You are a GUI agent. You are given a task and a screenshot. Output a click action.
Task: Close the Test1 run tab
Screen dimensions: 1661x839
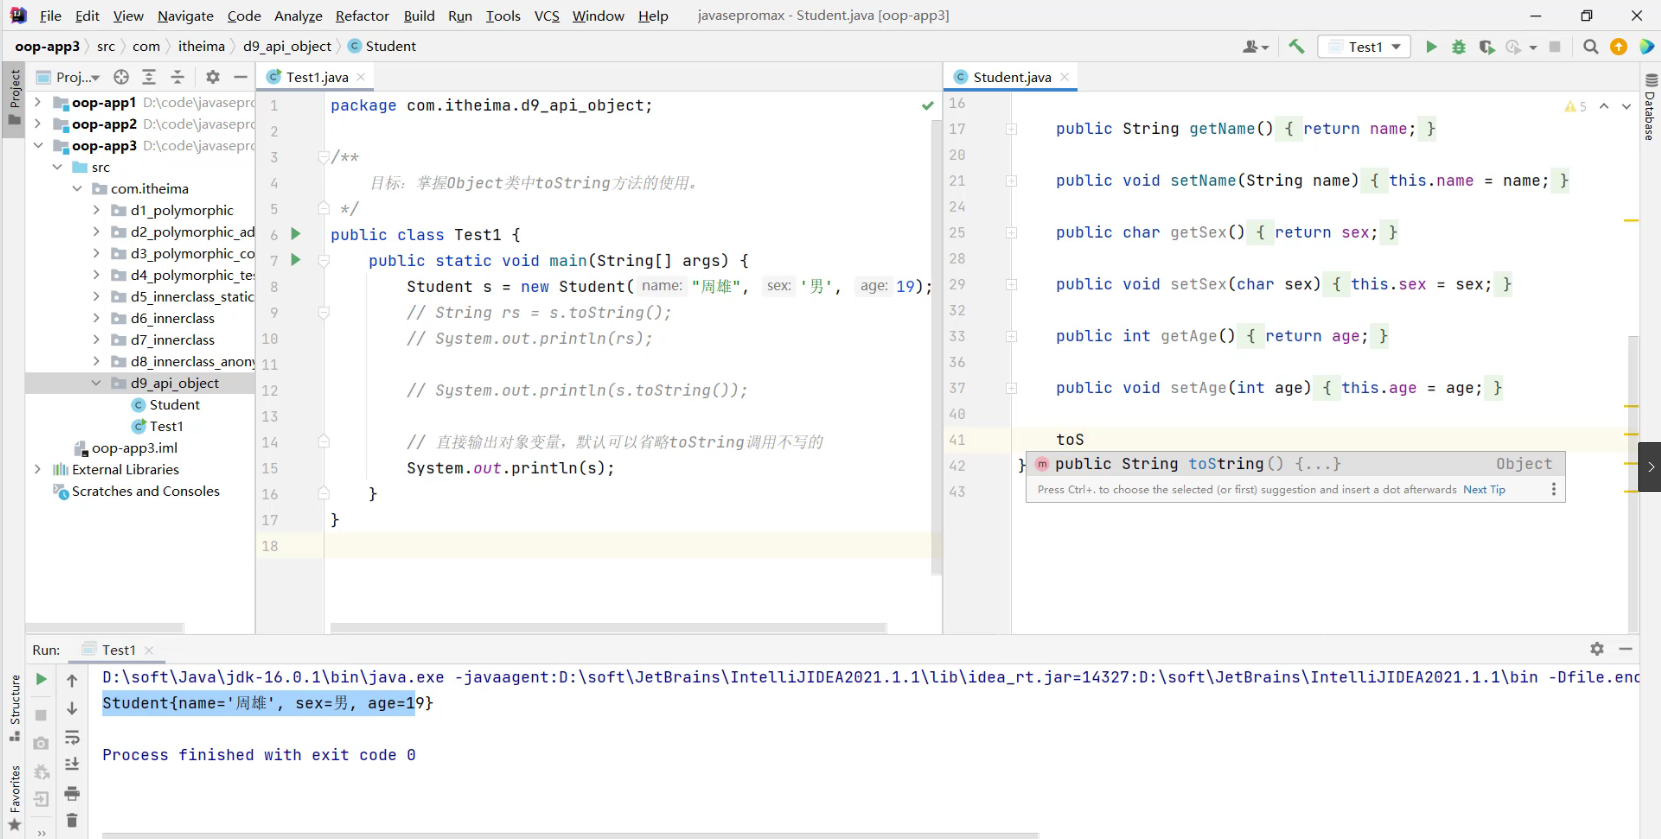pyautogui.click(x=149, y=650)
